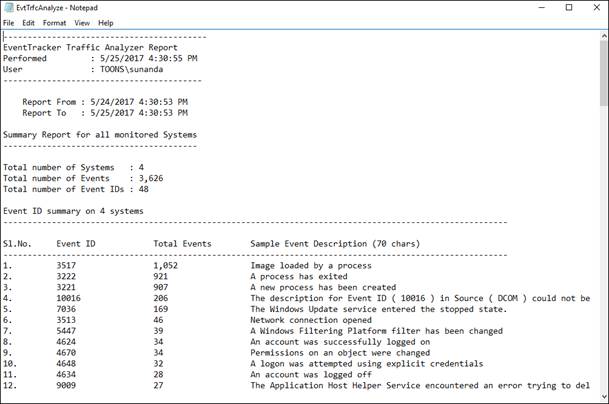The height and width of the screenshot is (404, 609).
Task: Click Event ID '4624'
Action: 66,342
